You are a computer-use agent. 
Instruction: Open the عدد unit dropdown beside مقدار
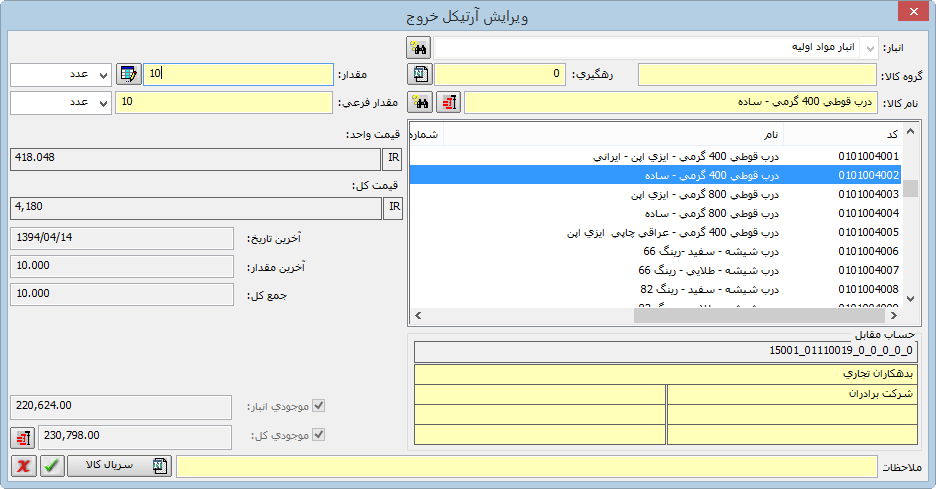(x=103, y=75)
